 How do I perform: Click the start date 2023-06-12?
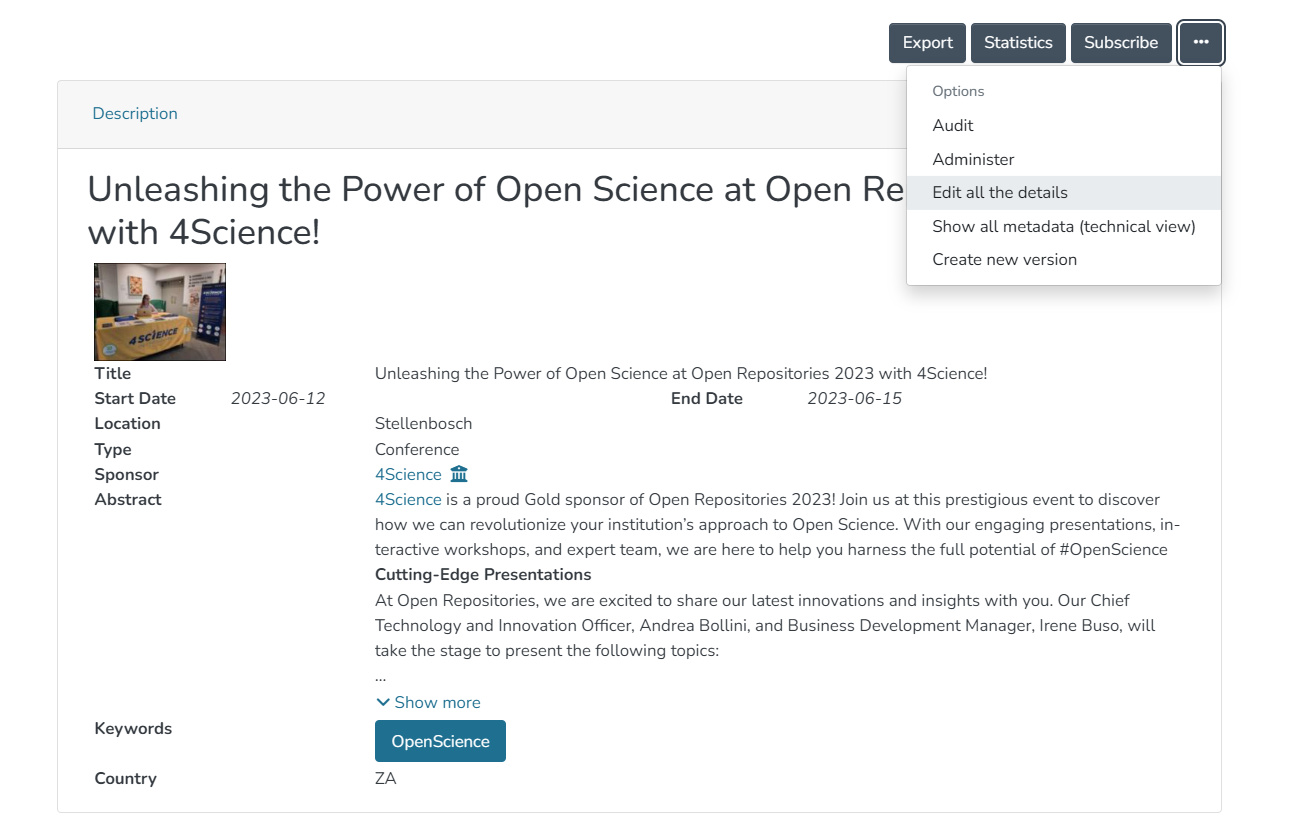point(278,399)
